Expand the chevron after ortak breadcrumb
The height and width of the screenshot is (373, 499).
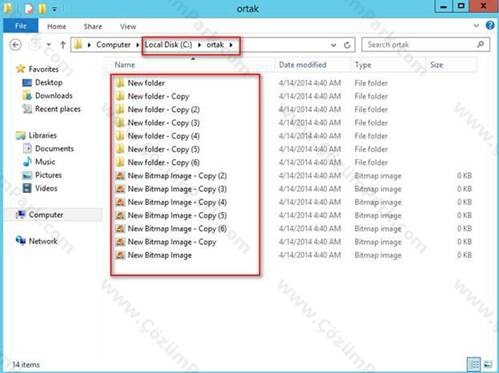click(x=231, y=45)
